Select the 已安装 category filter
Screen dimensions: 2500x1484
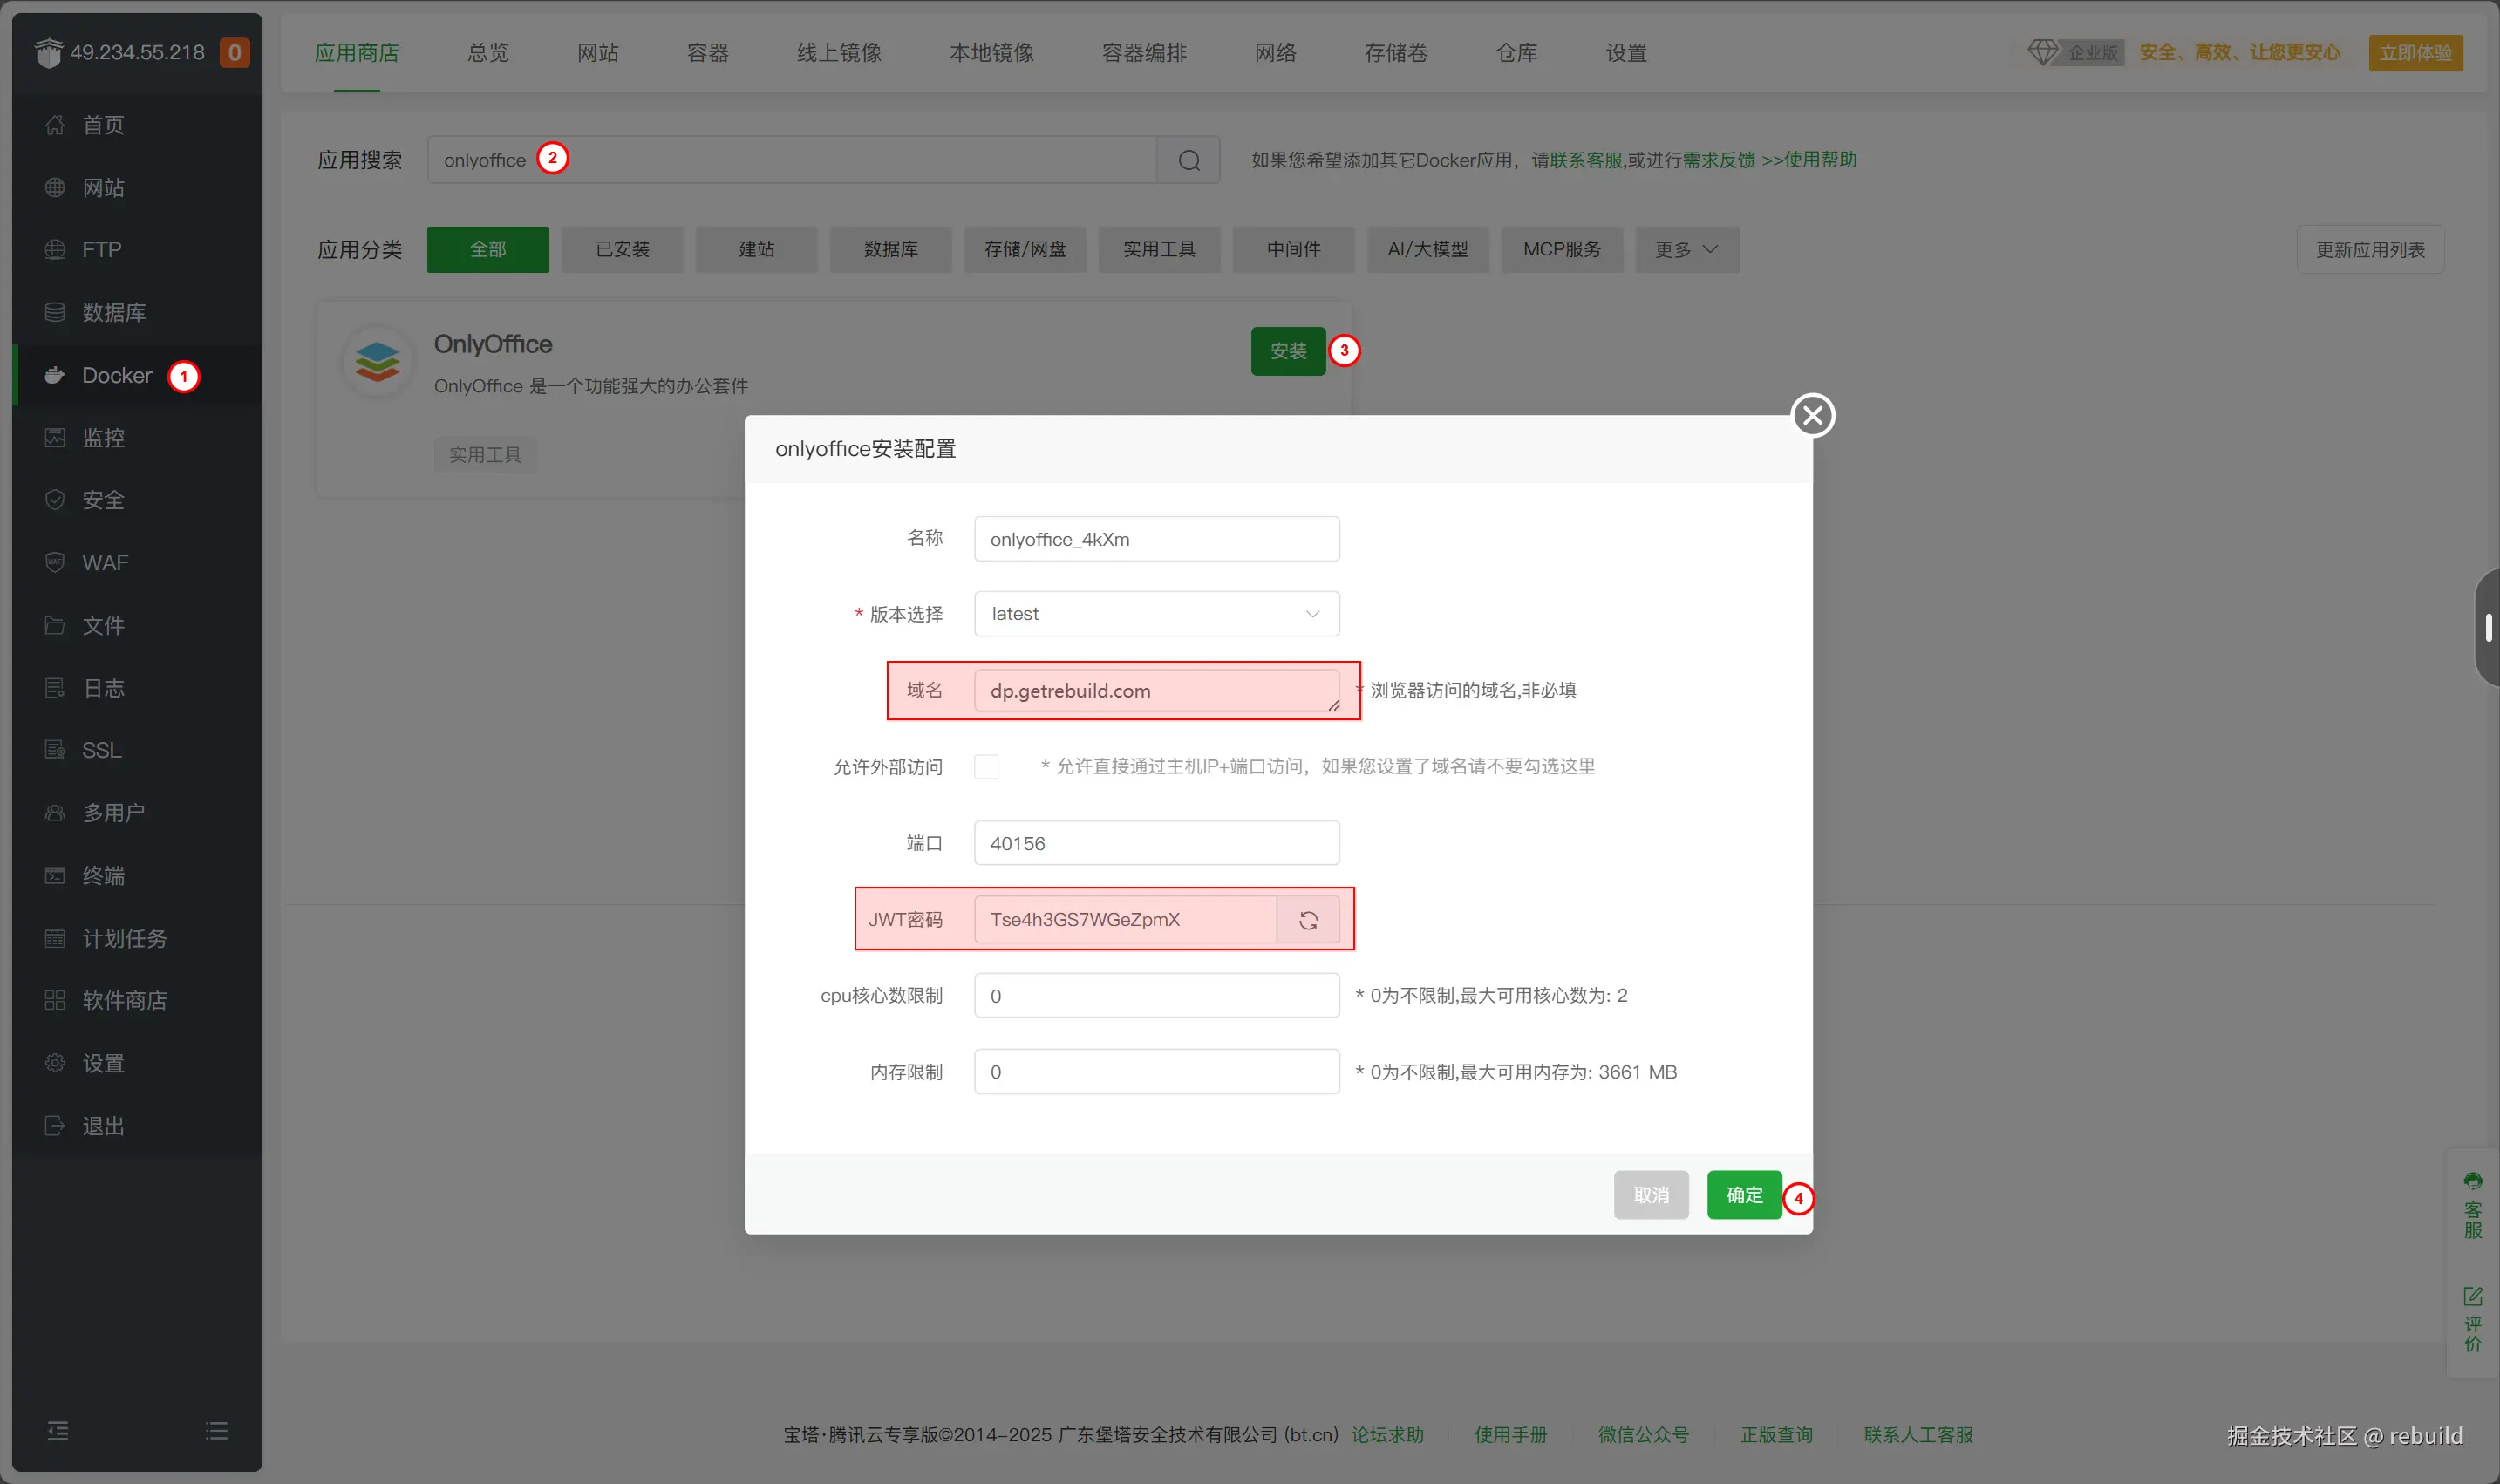click(x=622, y=249)
